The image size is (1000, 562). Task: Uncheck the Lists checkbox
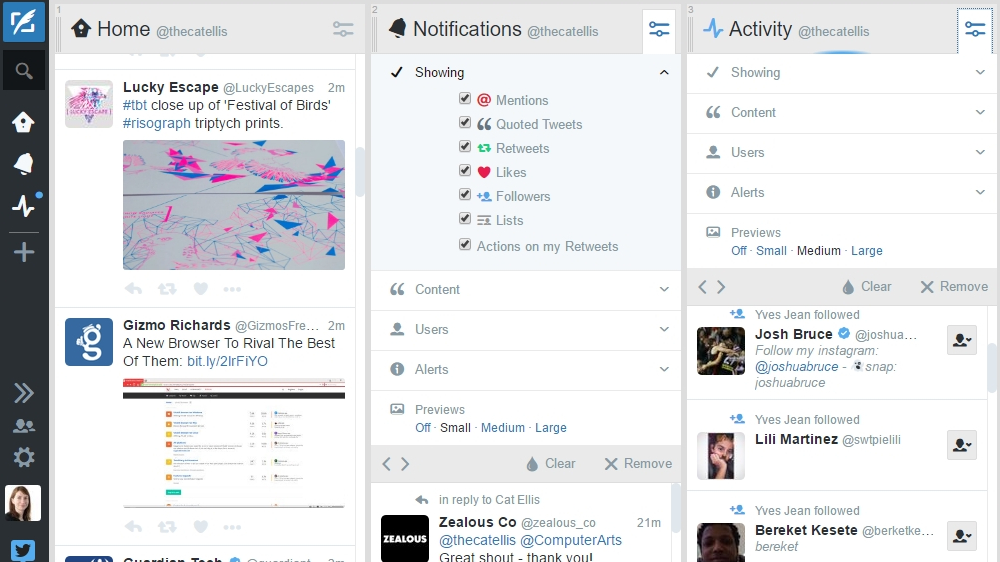(465, 218)
